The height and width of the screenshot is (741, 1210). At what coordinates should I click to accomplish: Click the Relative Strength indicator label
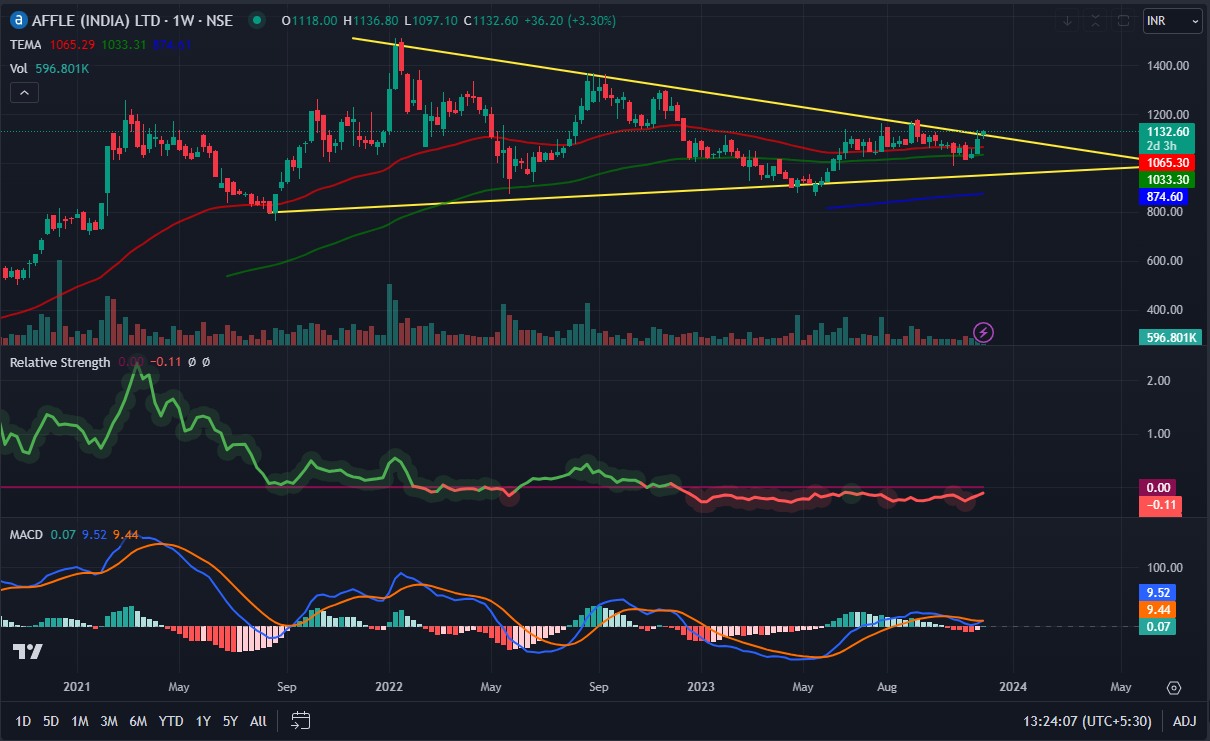pos(60,362)
